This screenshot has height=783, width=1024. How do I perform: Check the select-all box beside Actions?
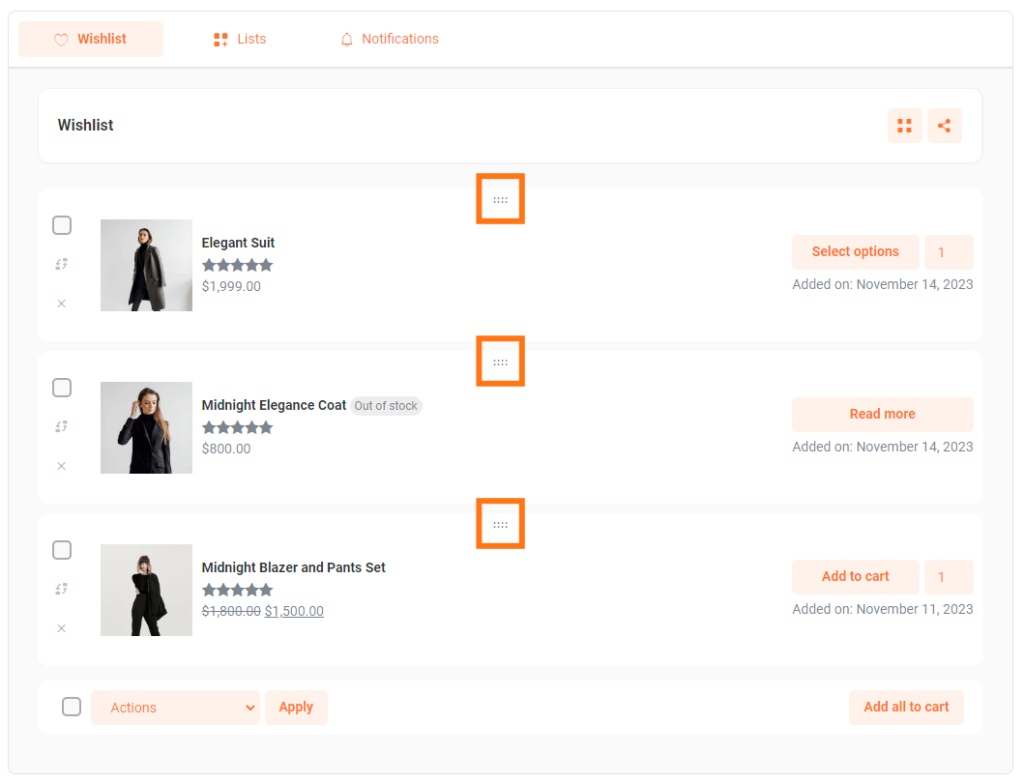pyautogui.click(x=71, y=707)
